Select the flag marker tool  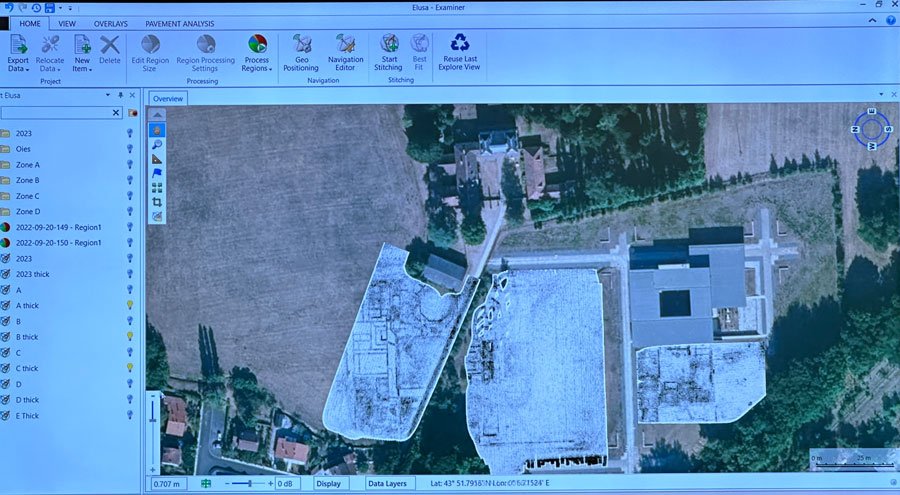(x=157, y=172)
